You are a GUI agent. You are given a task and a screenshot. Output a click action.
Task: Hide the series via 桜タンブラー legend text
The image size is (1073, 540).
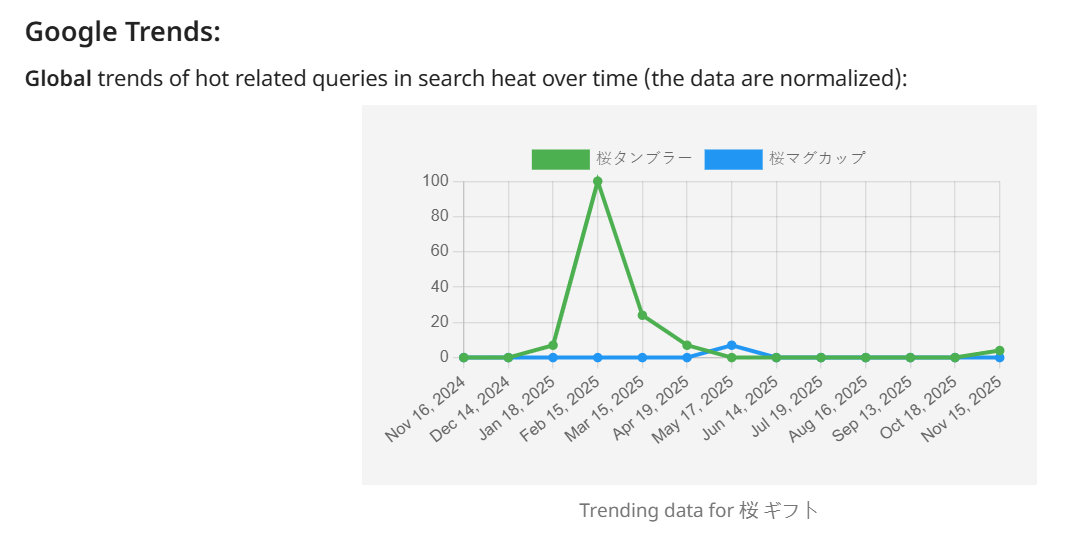tap(644, 158)
